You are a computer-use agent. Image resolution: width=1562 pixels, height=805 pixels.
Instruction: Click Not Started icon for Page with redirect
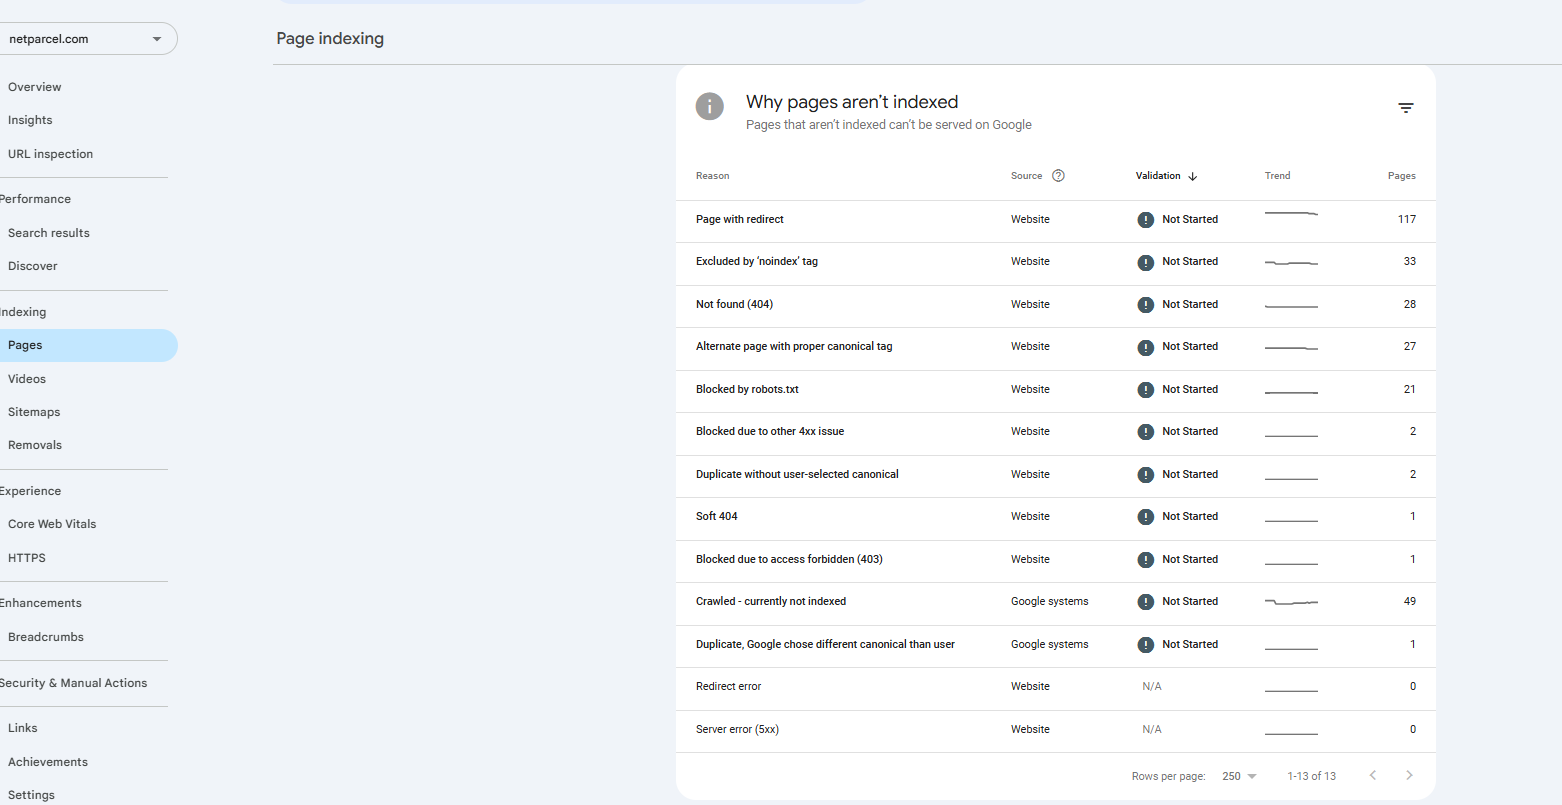pos(1146,220)
